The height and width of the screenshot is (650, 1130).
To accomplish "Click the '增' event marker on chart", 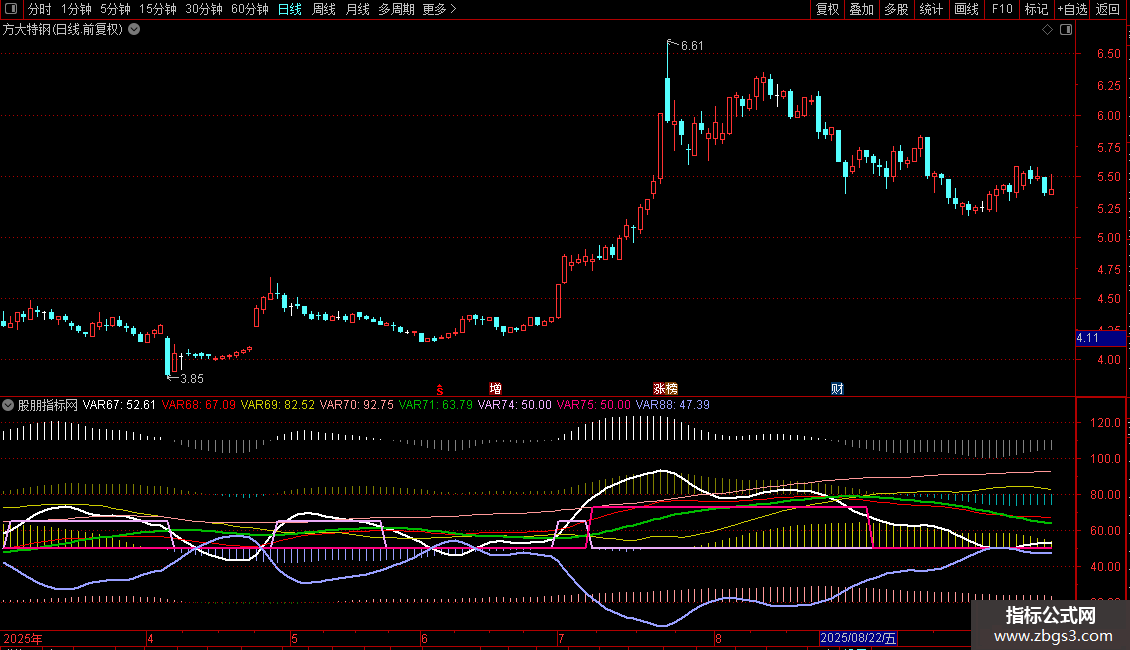I will [496, 388].
